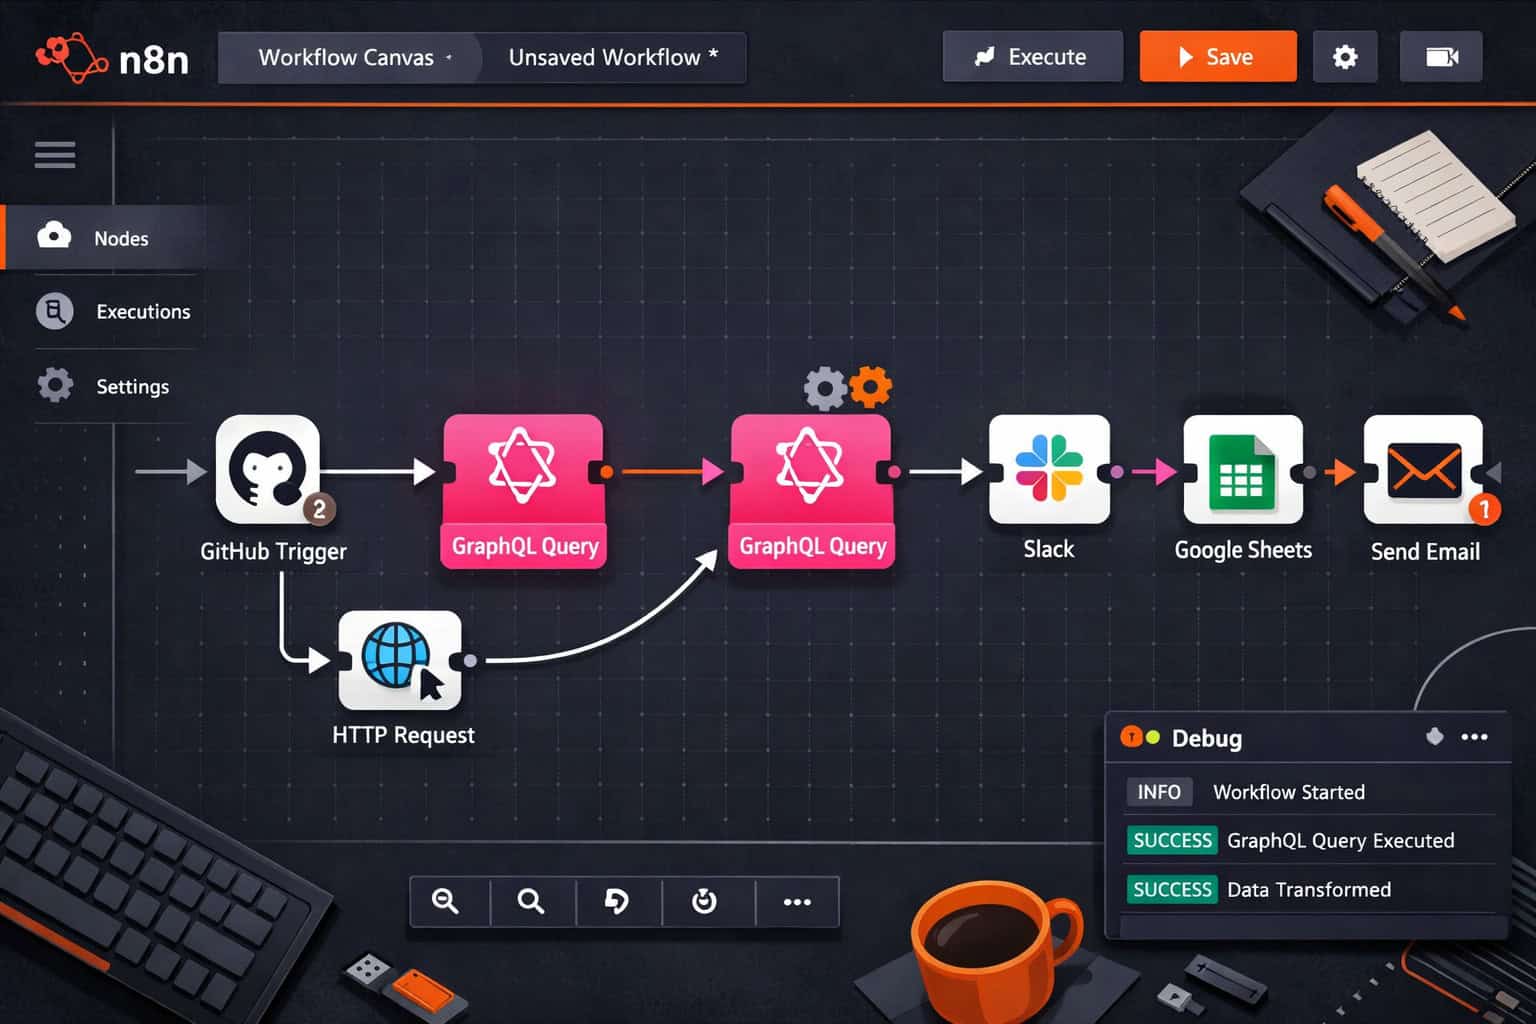The width and height of the screenshot is (1536, 1024).
Task: Click the badge 2 on GitHub Trigger
Action: point(319,509)
